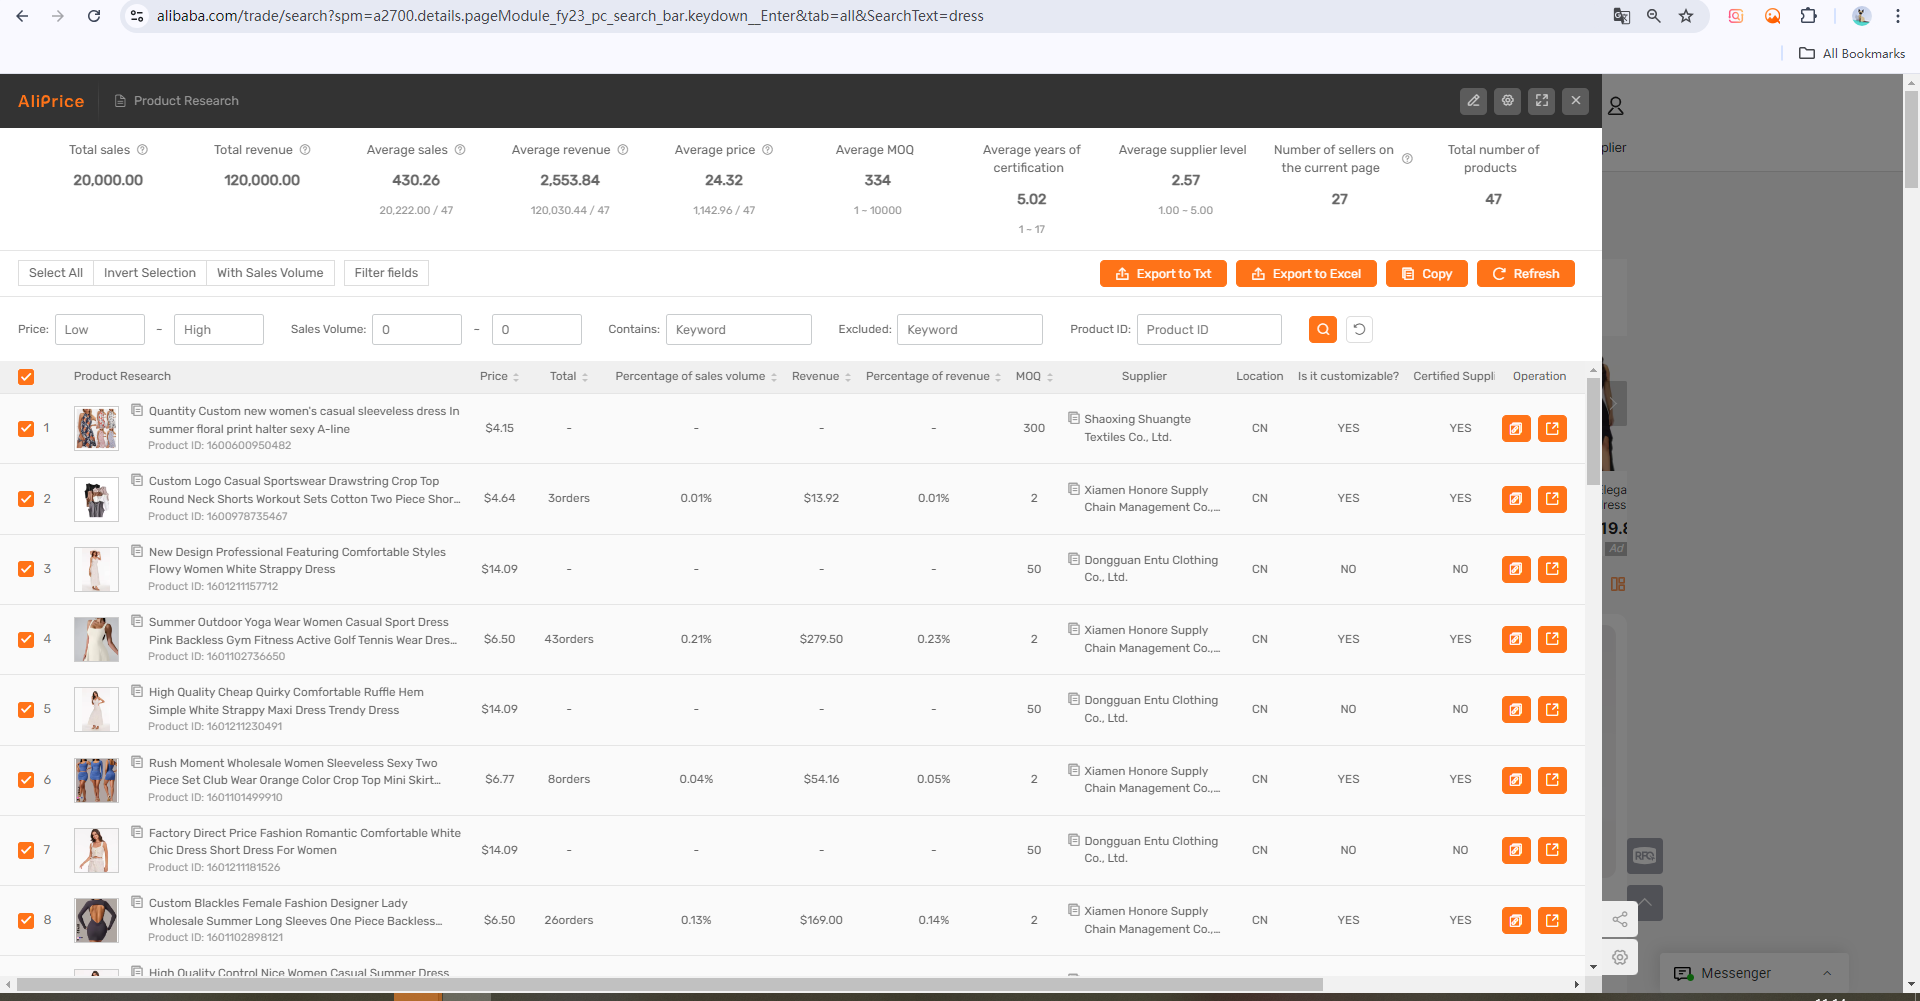Screen dimensions: 1920x1001
Task: Expand AliPrice panel to fullscreen
Action: [x=1542, y=101]
